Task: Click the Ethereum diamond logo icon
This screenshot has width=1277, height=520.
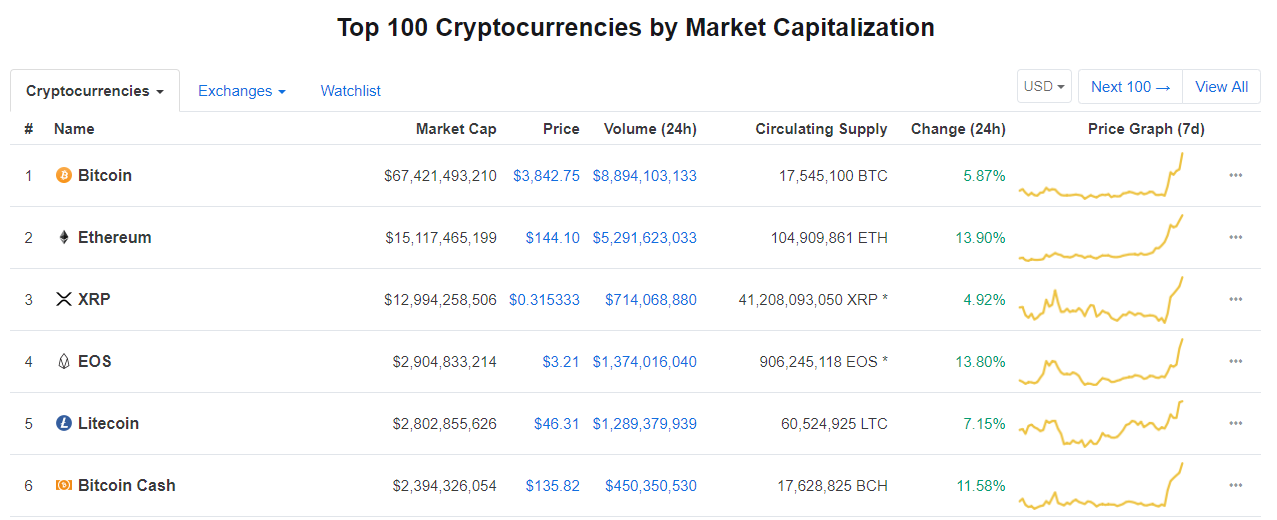Action: click(x=64, y=238)
